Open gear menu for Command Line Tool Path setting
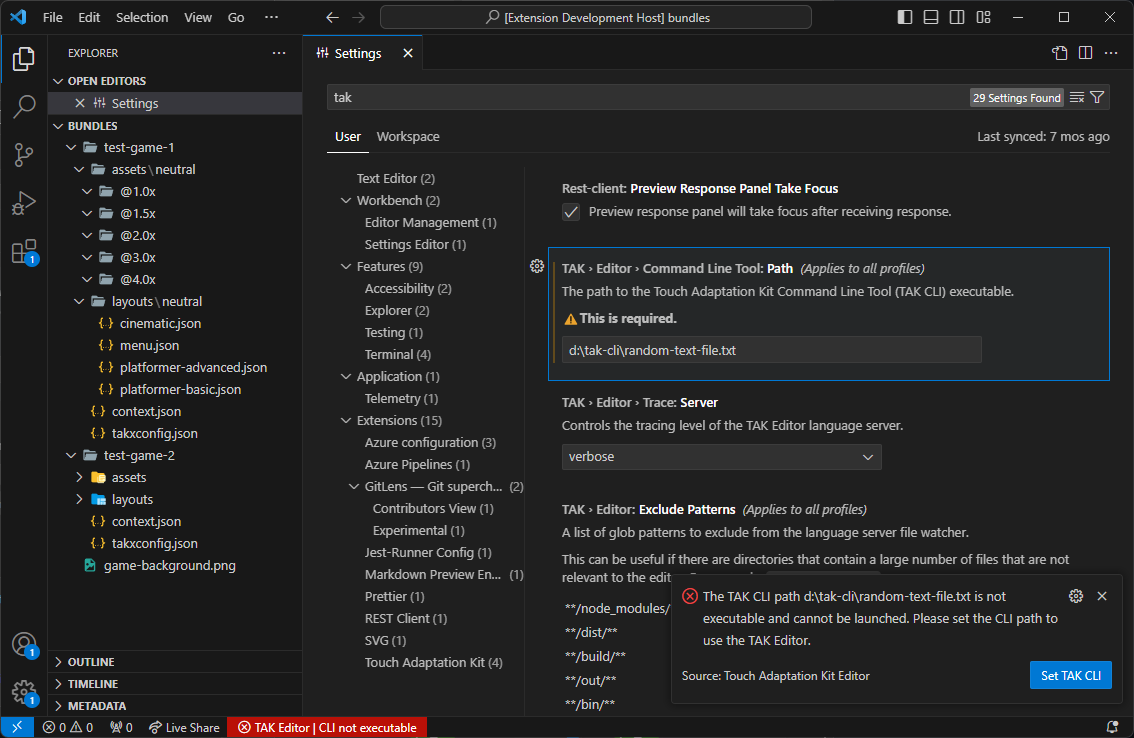Viewport: 1134px width, 738px height. pos(537,266)
